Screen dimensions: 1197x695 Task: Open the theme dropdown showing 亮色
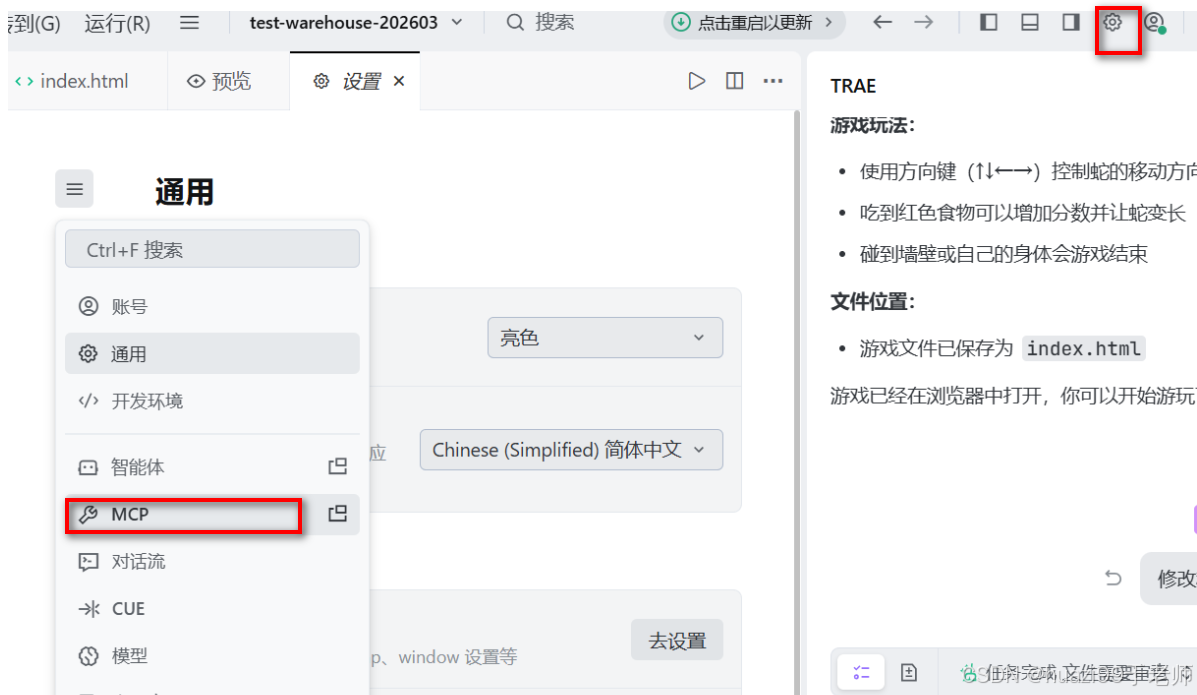pyautogui.click(x=605, y=338)
